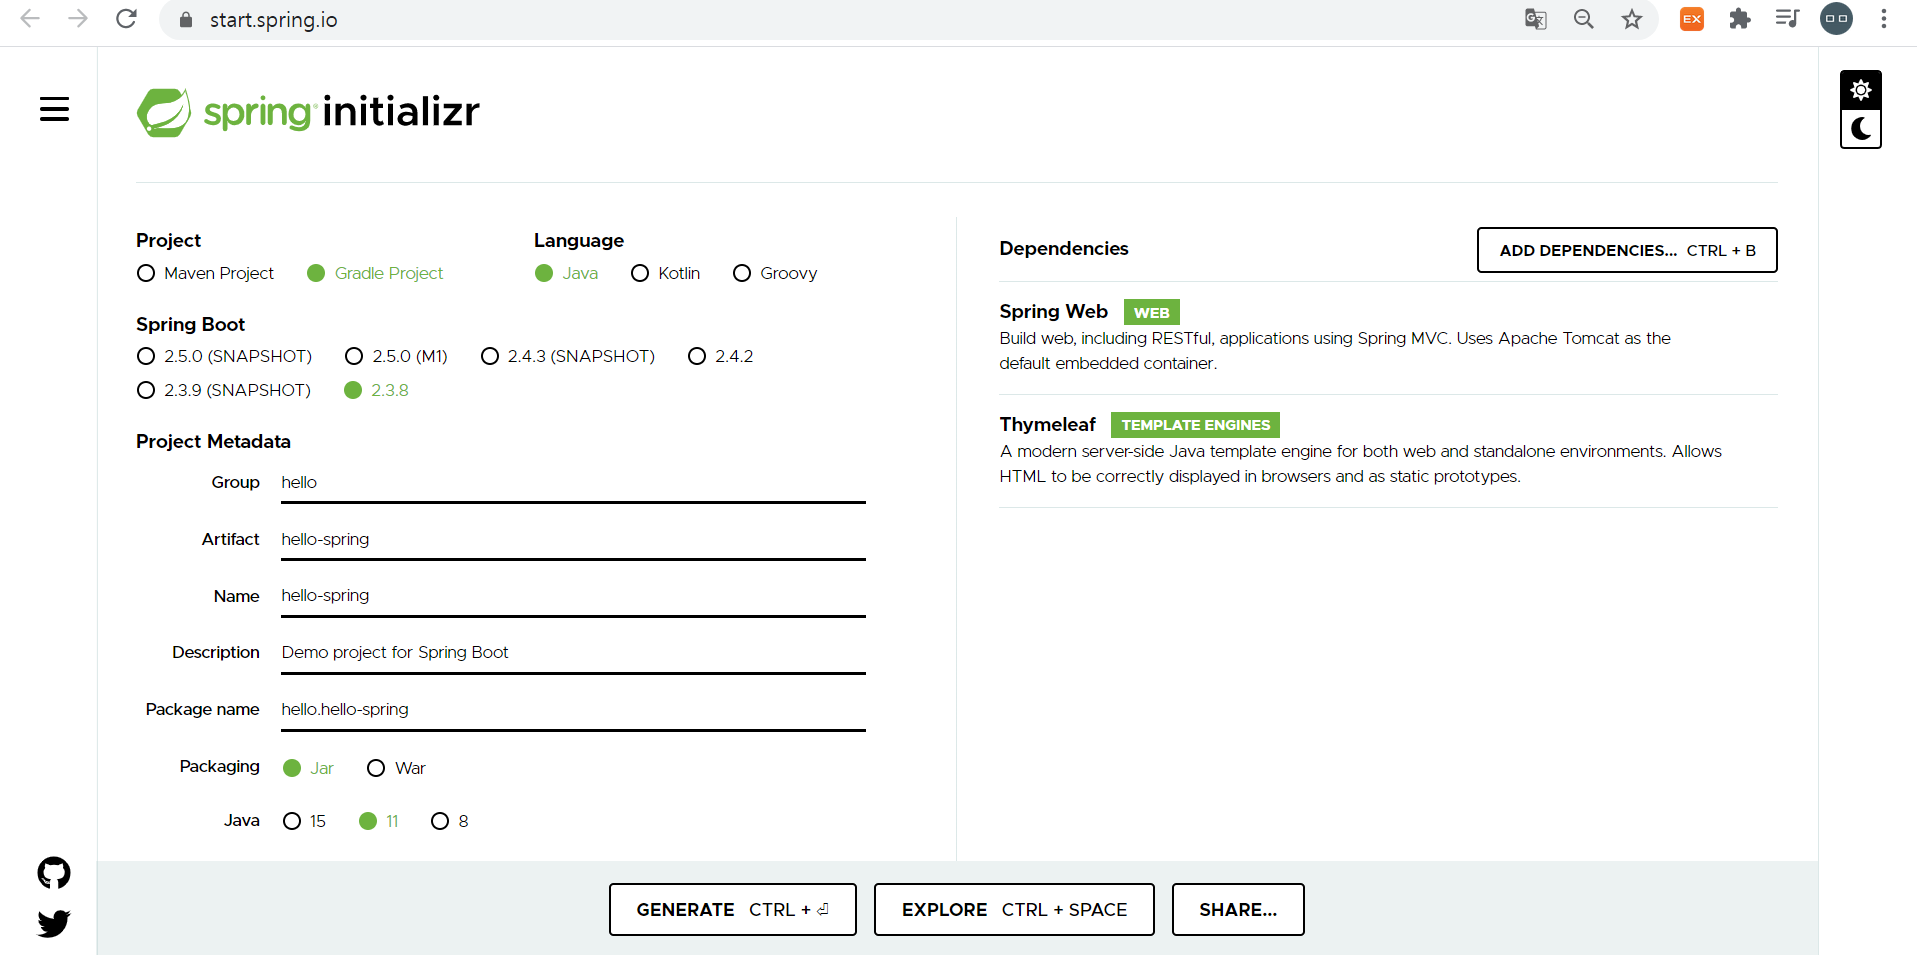Viewport: 1917px width, 955px height.
Task: Open the GitHub icon link
Action: pos(54,873)
